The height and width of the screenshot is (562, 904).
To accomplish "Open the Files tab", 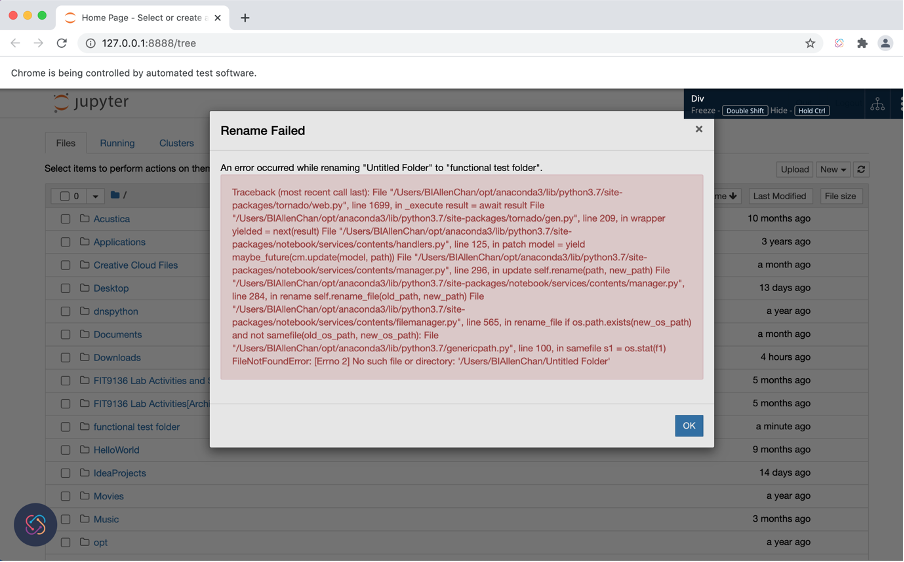I will (x=66, y=143).
